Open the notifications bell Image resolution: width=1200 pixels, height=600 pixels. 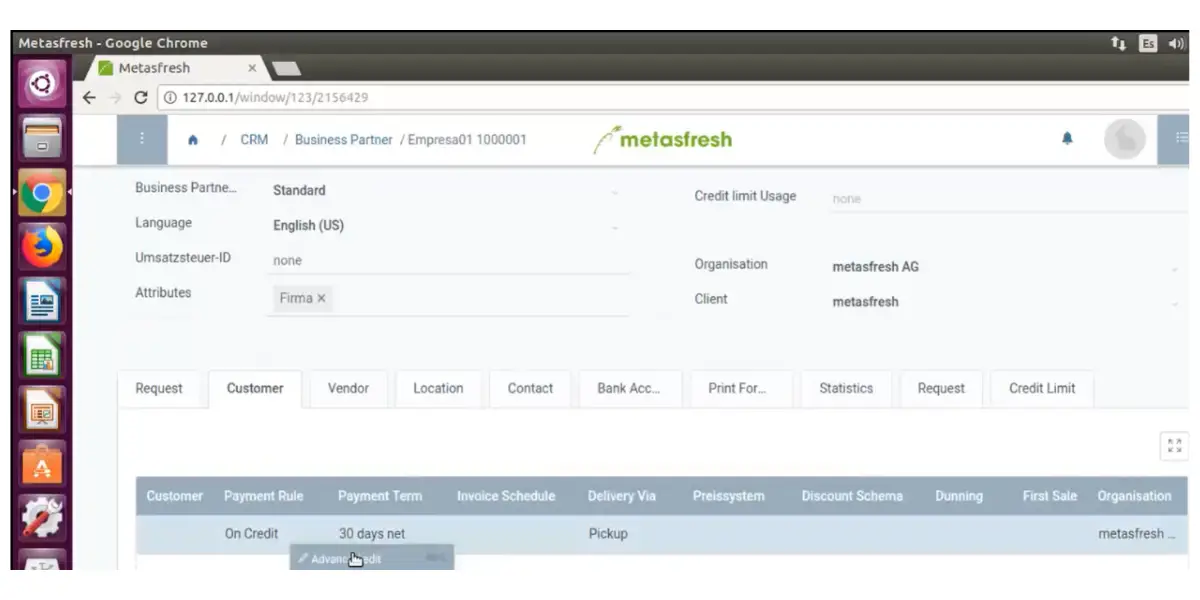click(x=1067, y=139)
